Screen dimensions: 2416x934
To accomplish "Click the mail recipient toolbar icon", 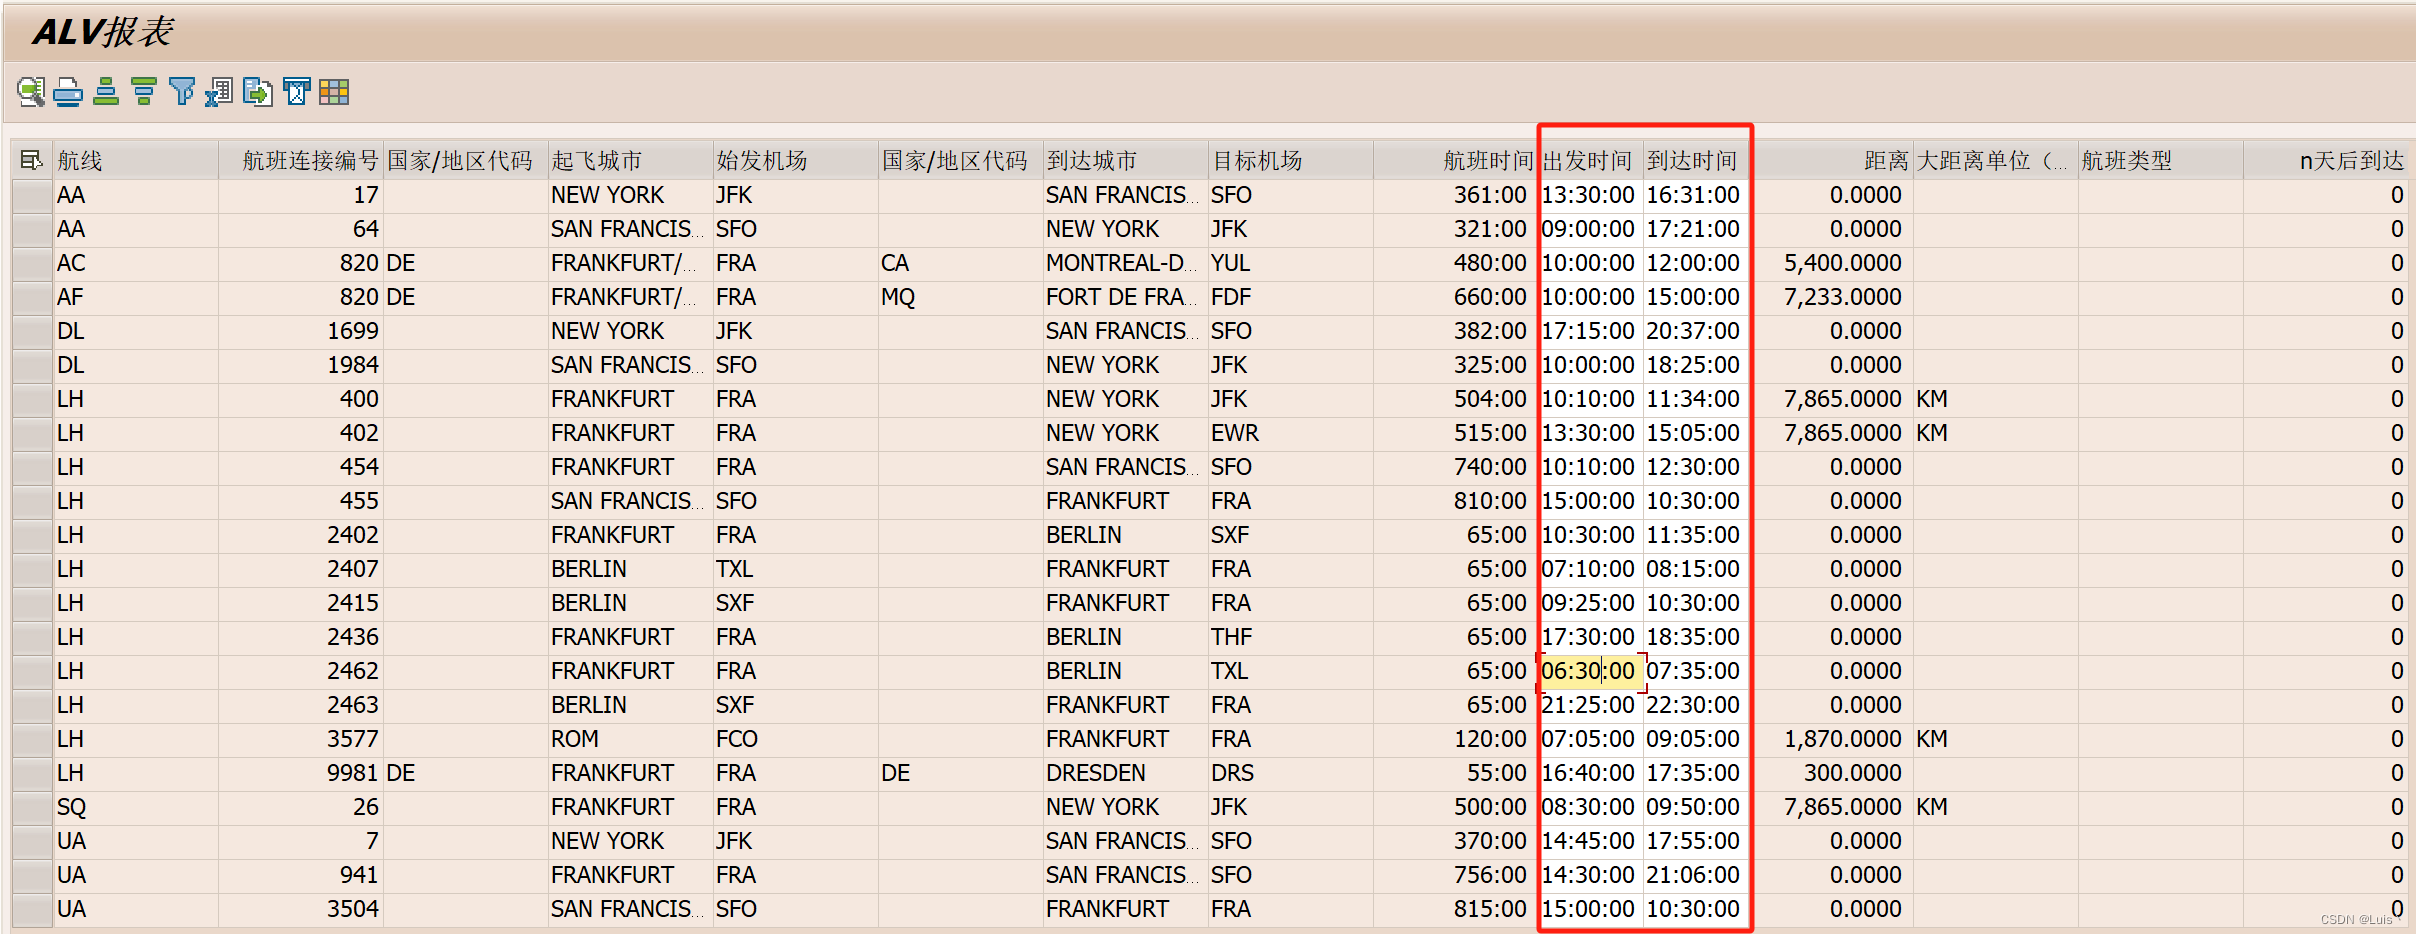I will tap(296, 92).
